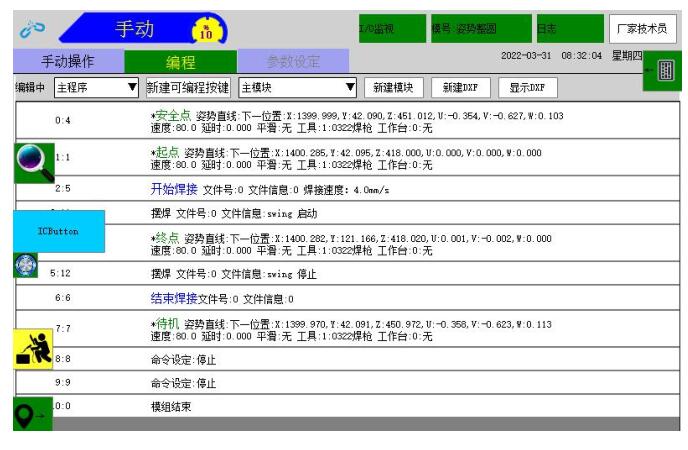Click the round blue wheel icon
The height and width of the screenshot is (450, 688).
pos(25,265)
